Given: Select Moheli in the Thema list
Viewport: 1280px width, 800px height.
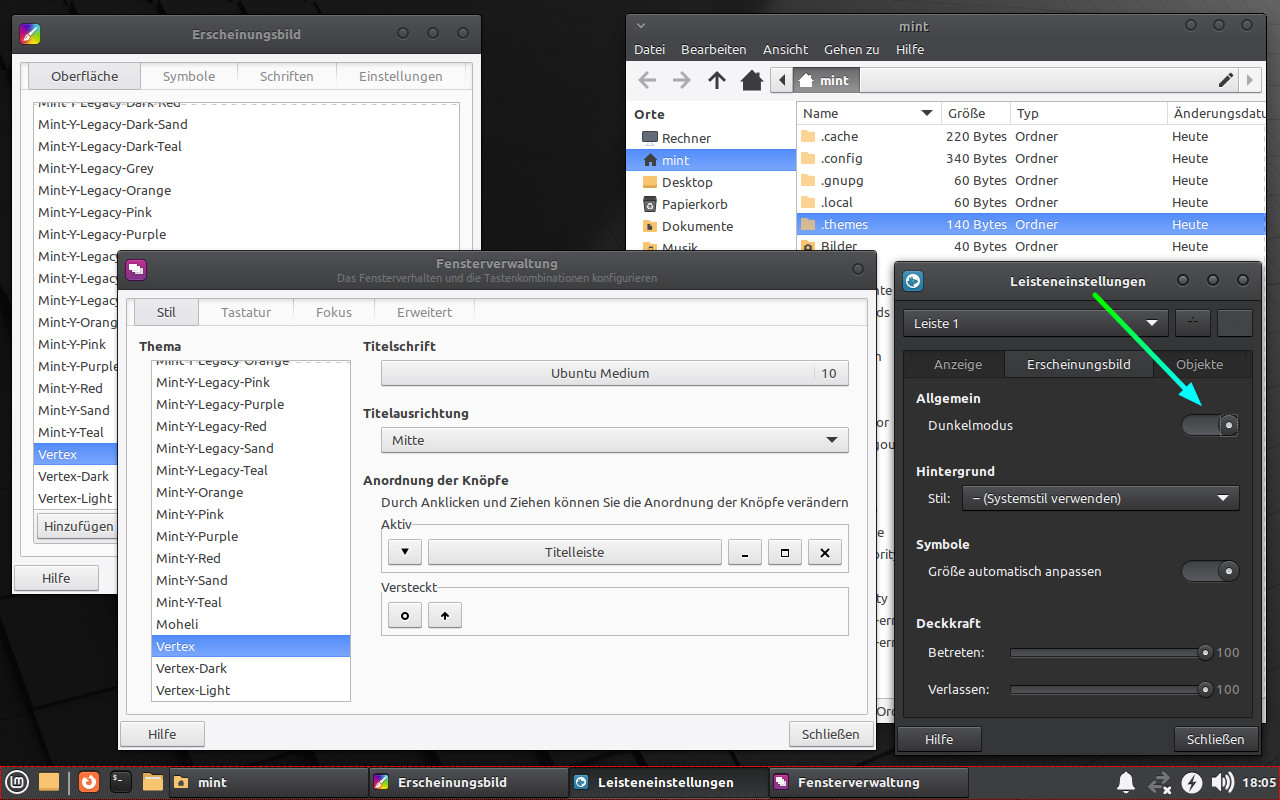Looking at the screenshot, I should click(x=251, y=624).
